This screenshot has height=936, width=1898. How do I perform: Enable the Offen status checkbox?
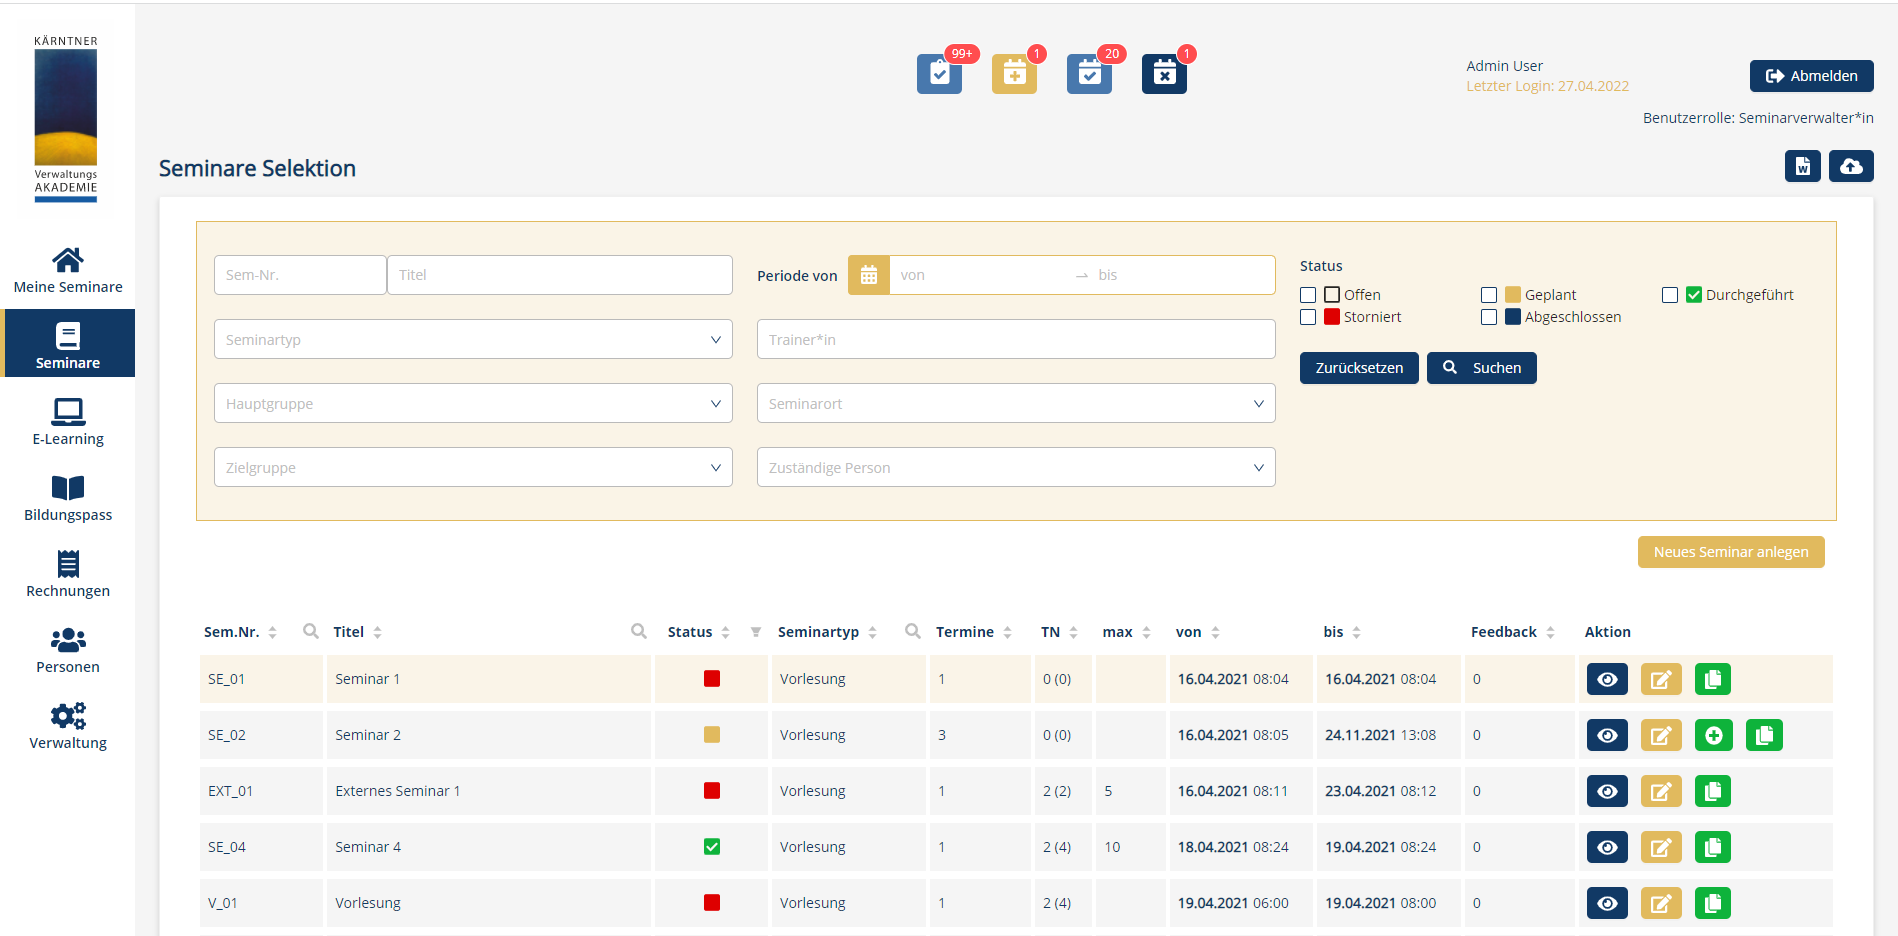(x=1308, y=295)
